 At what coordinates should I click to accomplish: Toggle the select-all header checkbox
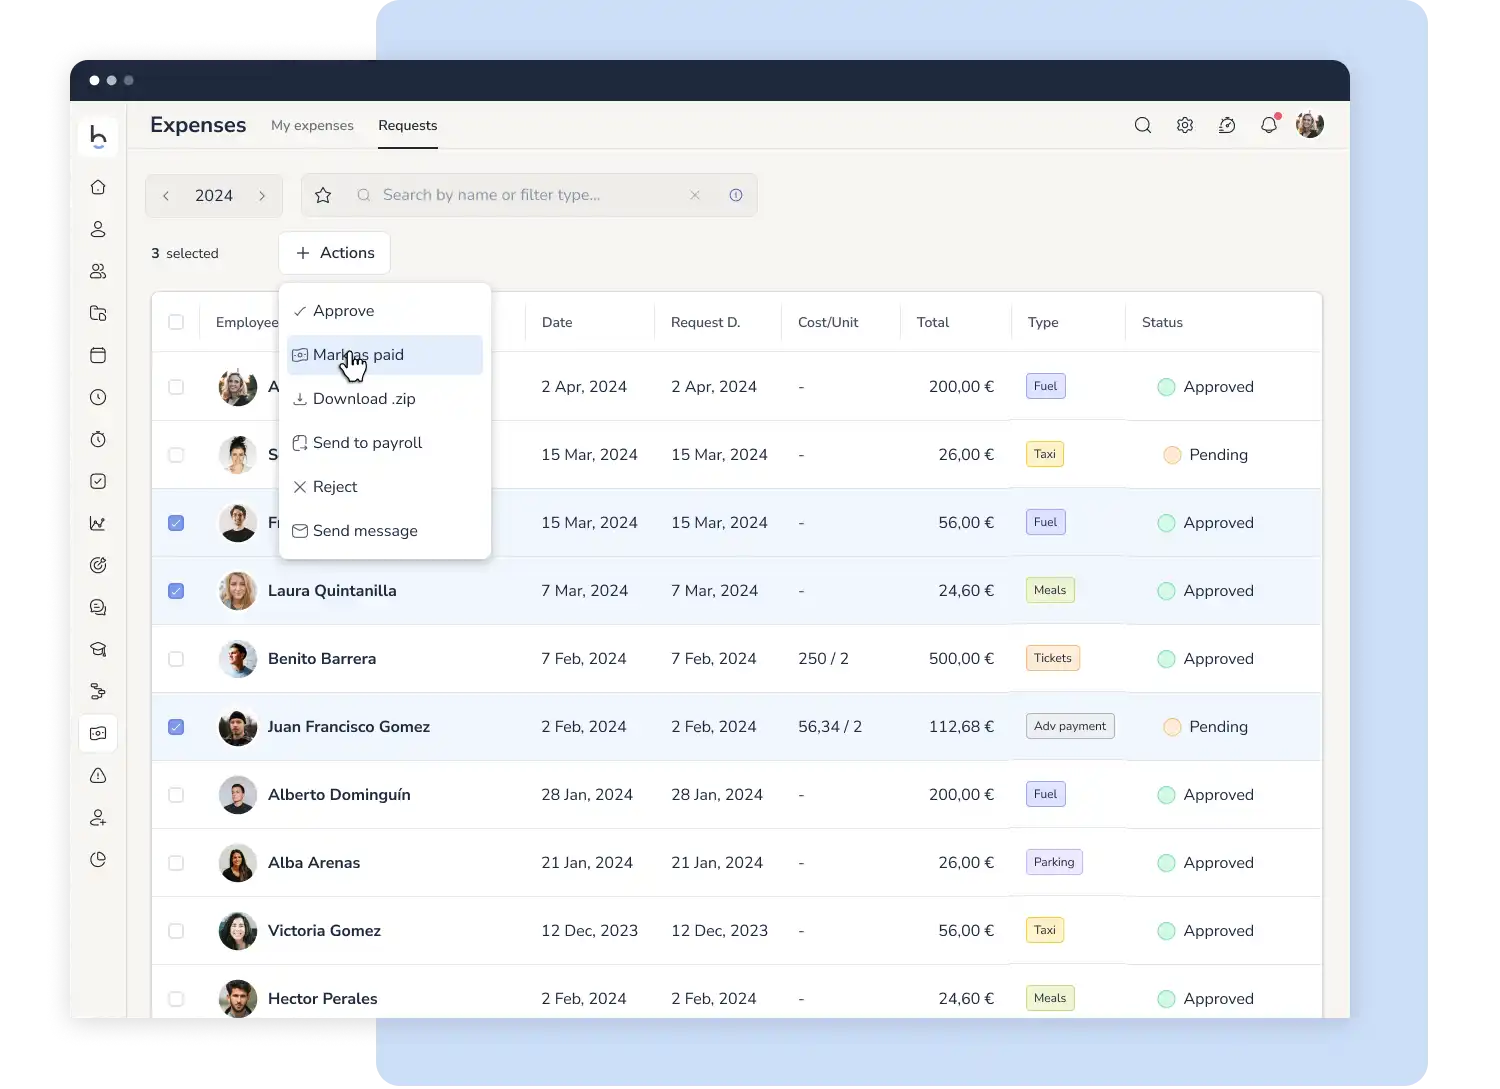pyautogui.click(x=176, y=322)
